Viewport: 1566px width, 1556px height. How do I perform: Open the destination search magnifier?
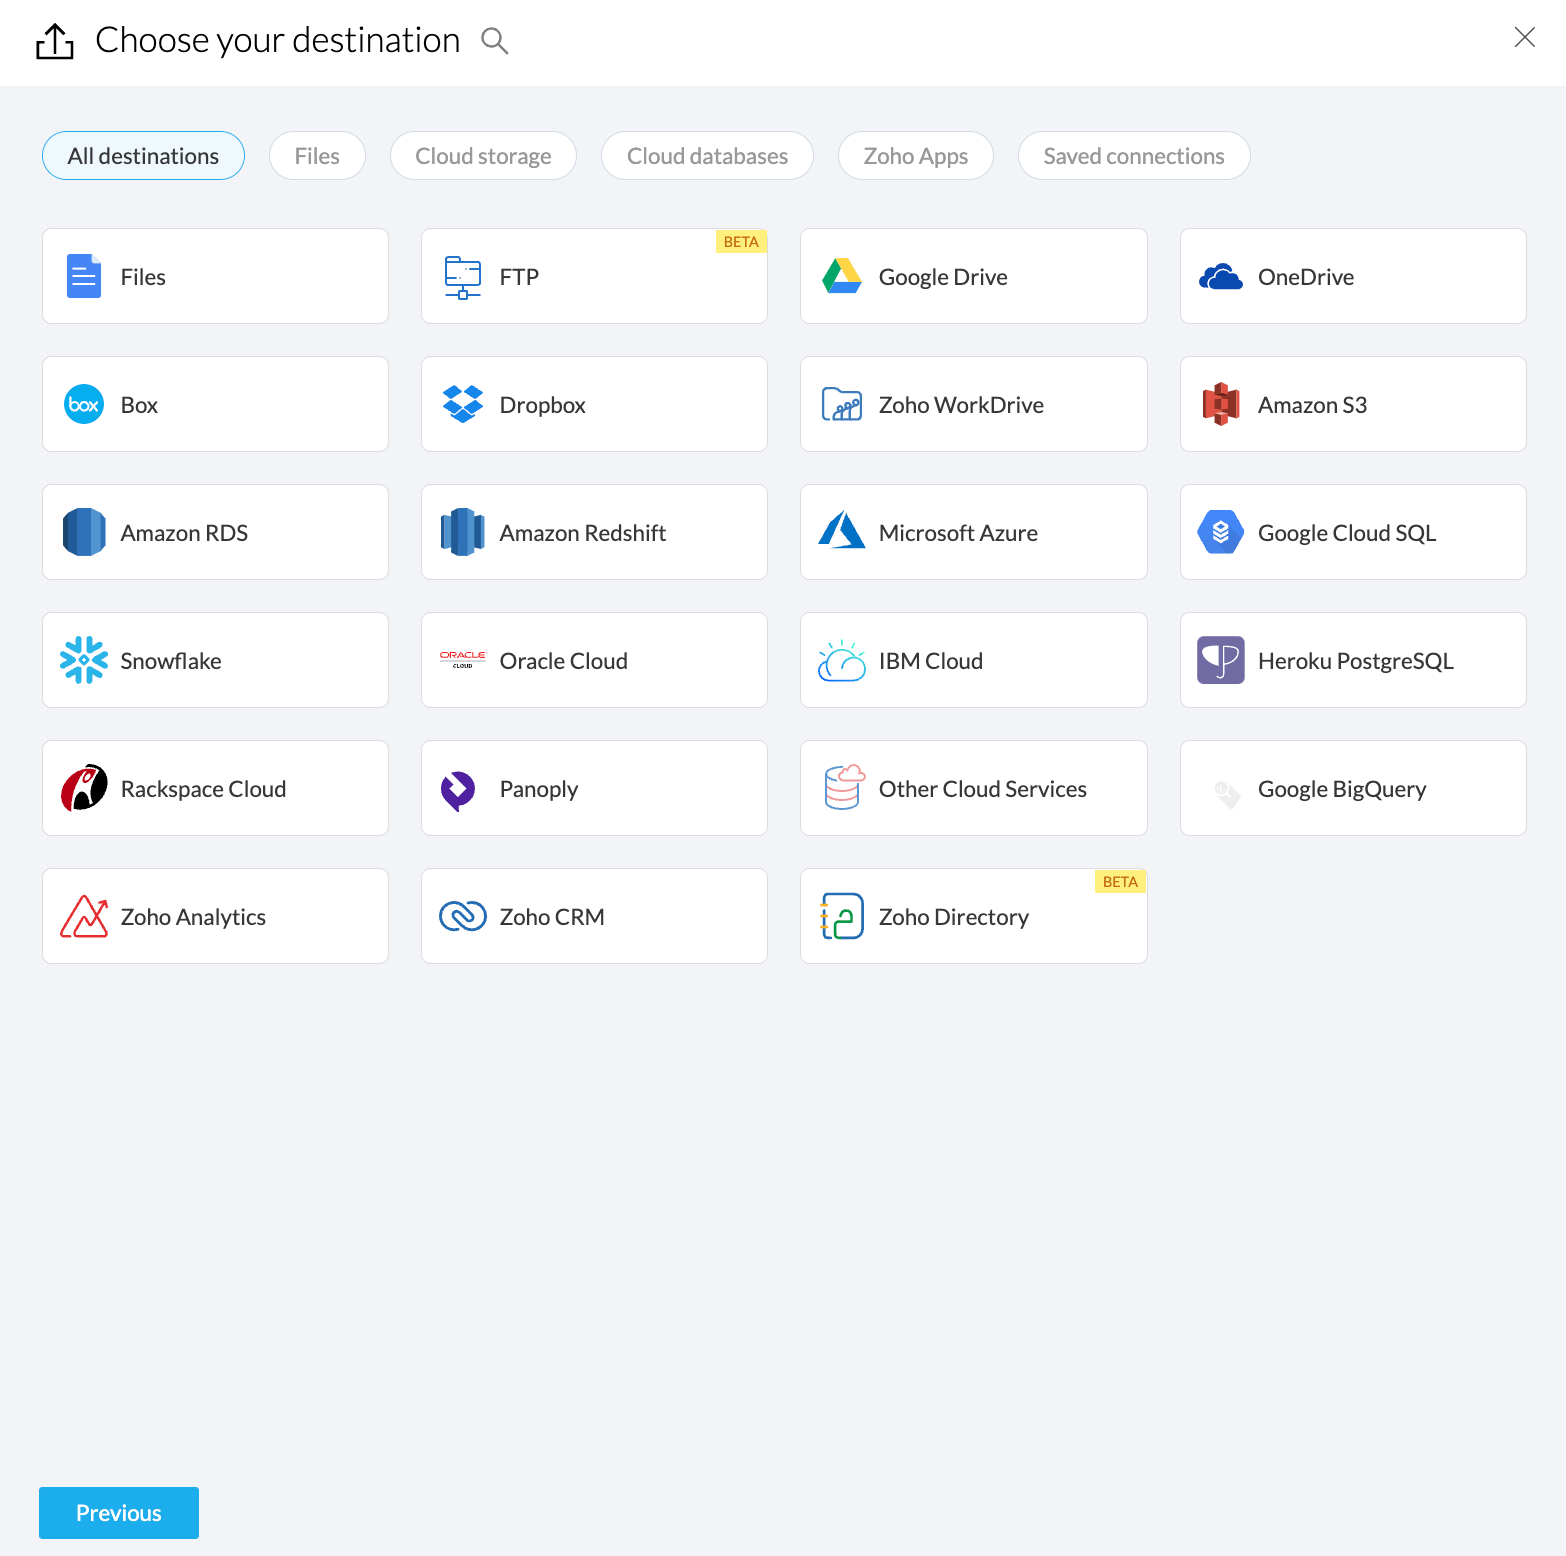495,41
